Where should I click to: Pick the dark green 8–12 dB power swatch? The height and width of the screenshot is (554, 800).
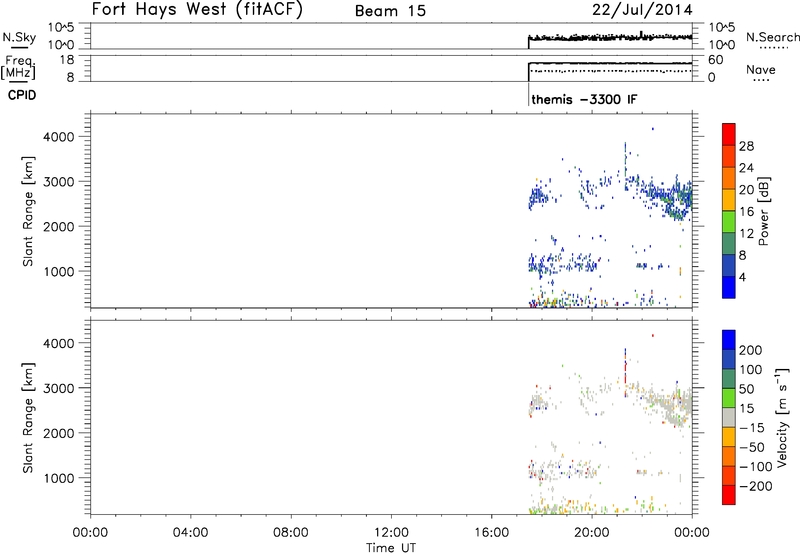pyautogui.click(x=729, y=244)
